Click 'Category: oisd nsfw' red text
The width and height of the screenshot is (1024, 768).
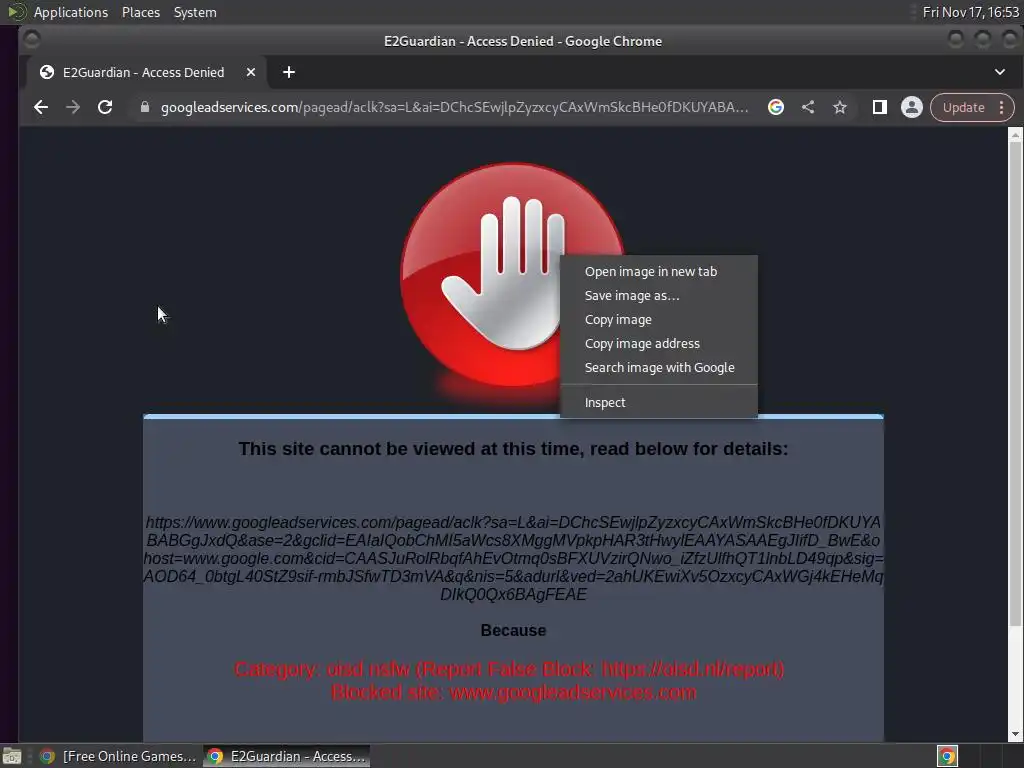point(509,669)
